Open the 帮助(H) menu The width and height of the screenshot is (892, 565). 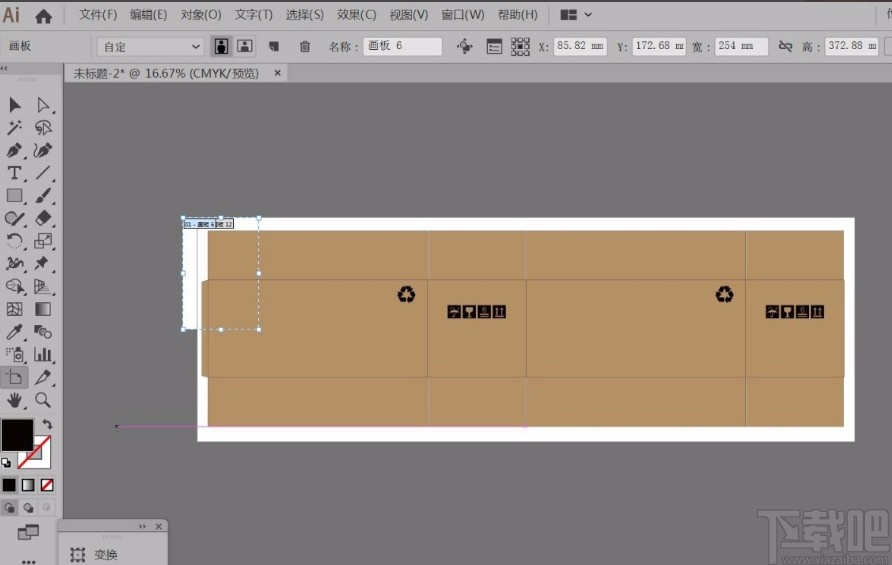517,15
